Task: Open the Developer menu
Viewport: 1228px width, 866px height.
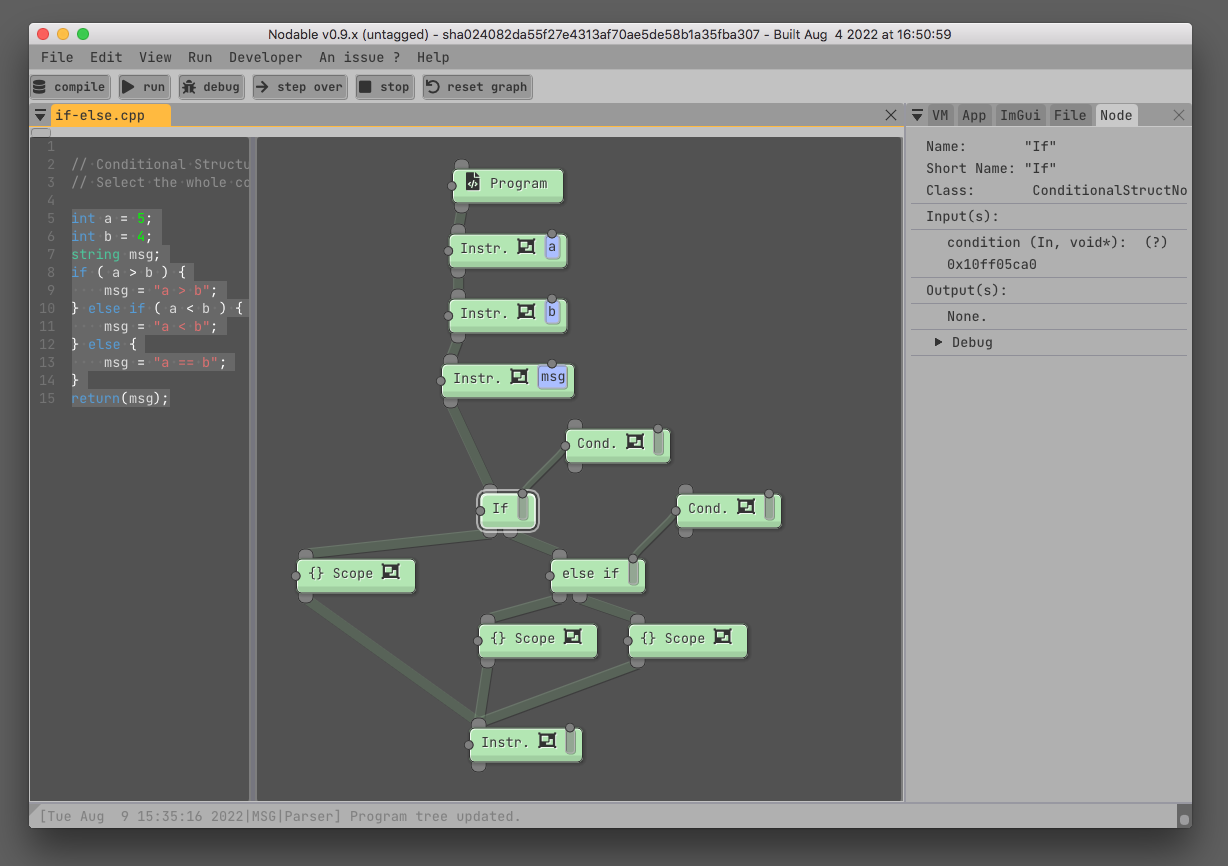Action: pyautogui.click(x=265, y=58)
